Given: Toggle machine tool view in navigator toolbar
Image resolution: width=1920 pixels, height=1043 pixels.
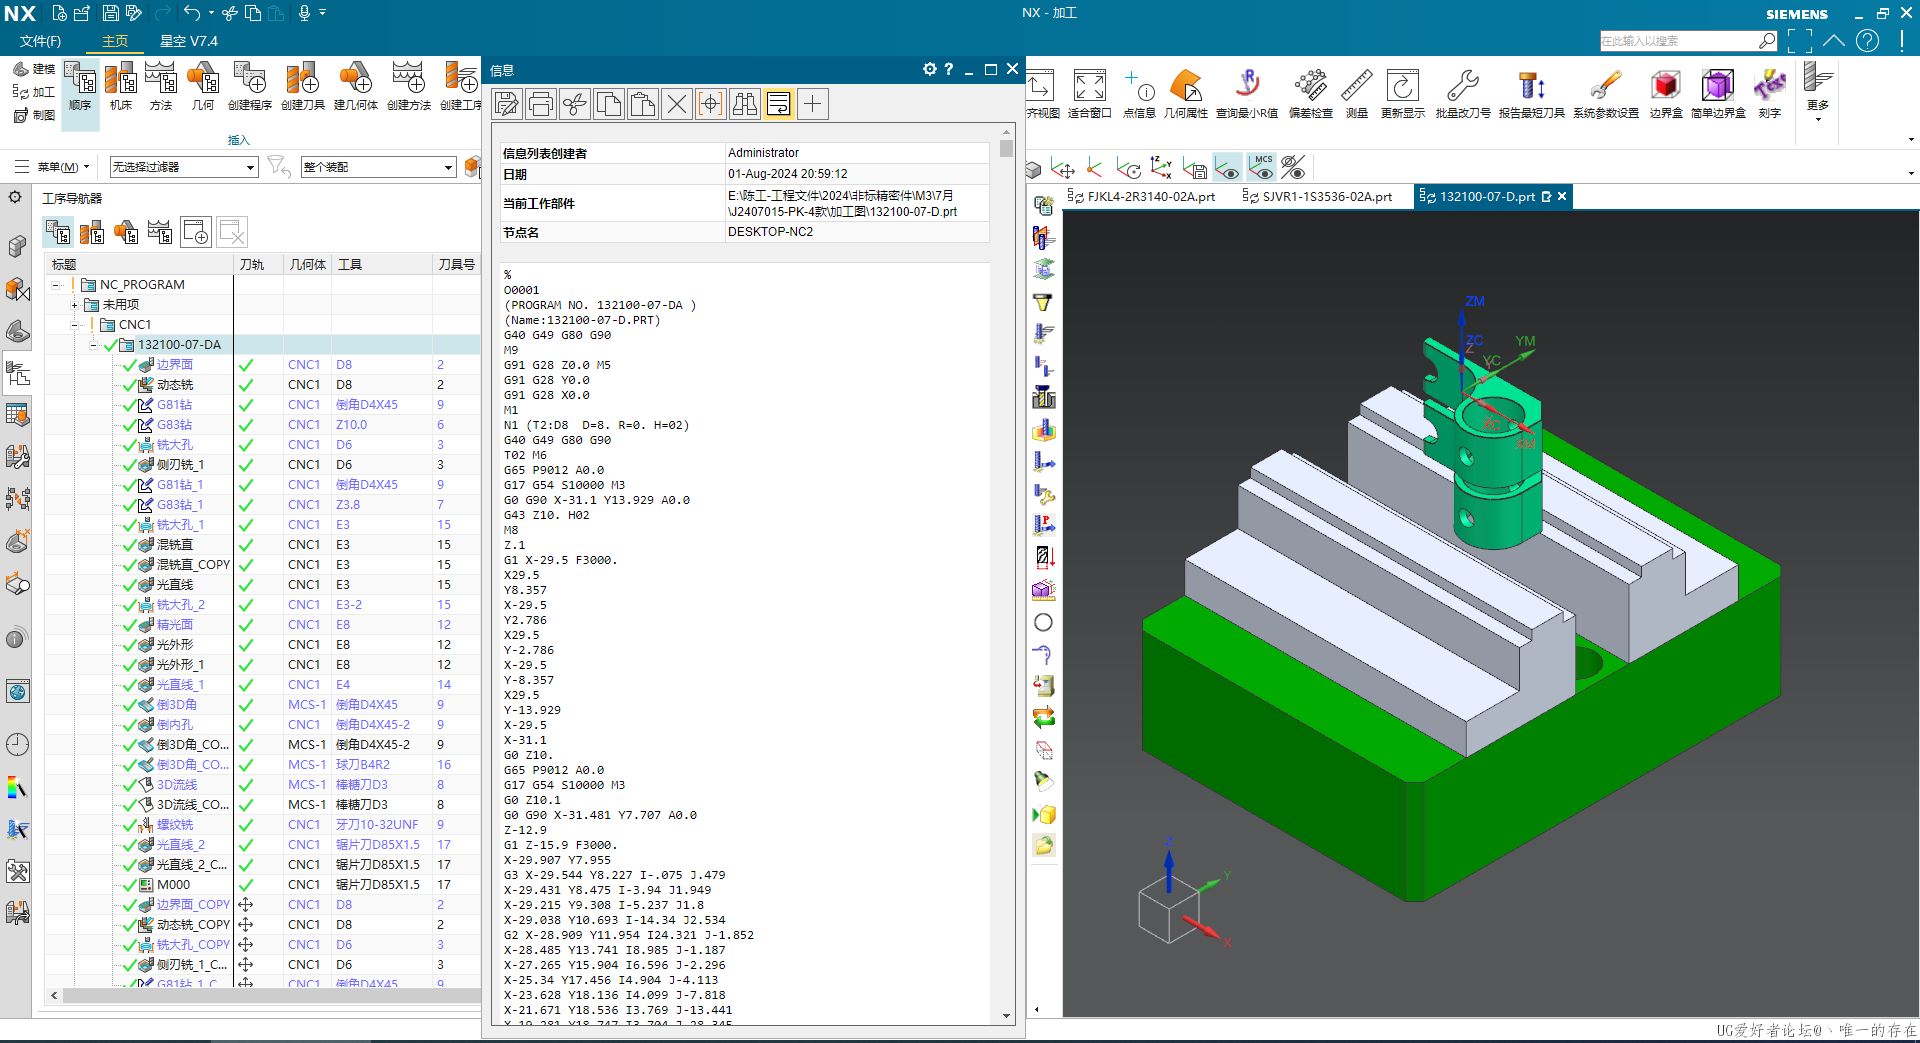Looking at the screenshot, I should tap(92, 233).
